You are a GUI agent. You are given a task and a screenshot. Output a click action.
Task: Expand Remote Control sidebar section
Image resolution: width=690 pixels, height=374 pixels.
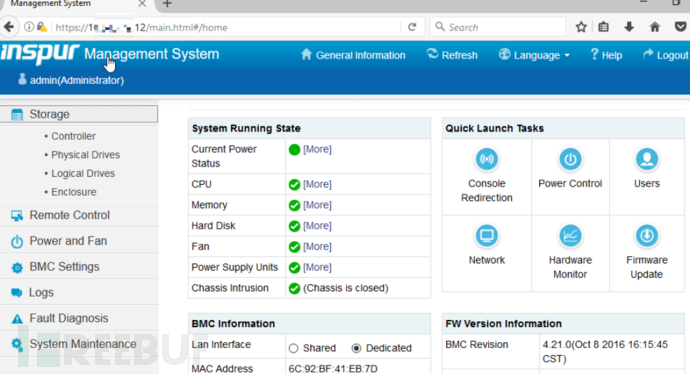click(79, 215)
